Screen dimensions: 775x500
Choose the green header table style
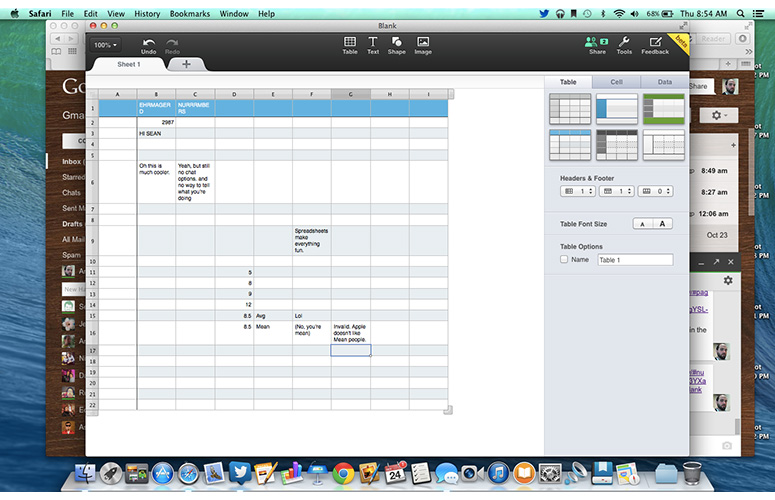pyautogui.click(x=664, y=109)
